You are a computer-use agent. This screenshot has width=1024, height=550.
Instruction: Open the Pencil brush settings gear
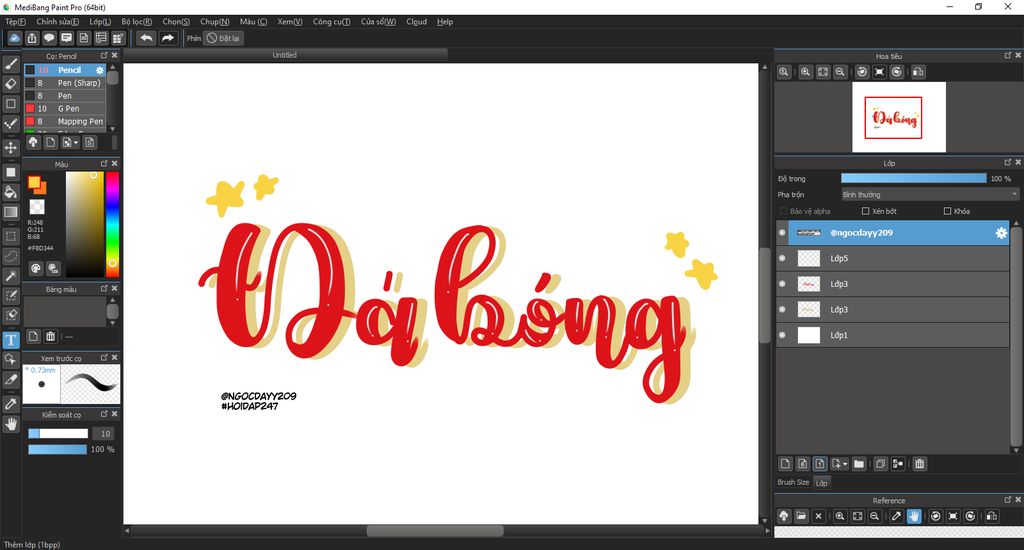(x=100, y=70)
